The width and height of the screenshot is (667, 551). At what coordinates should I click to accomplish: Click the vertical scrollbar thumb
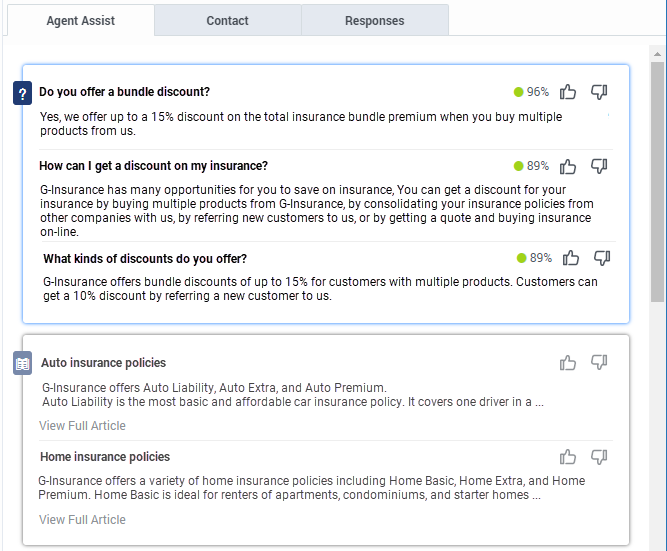click(657, 182)
